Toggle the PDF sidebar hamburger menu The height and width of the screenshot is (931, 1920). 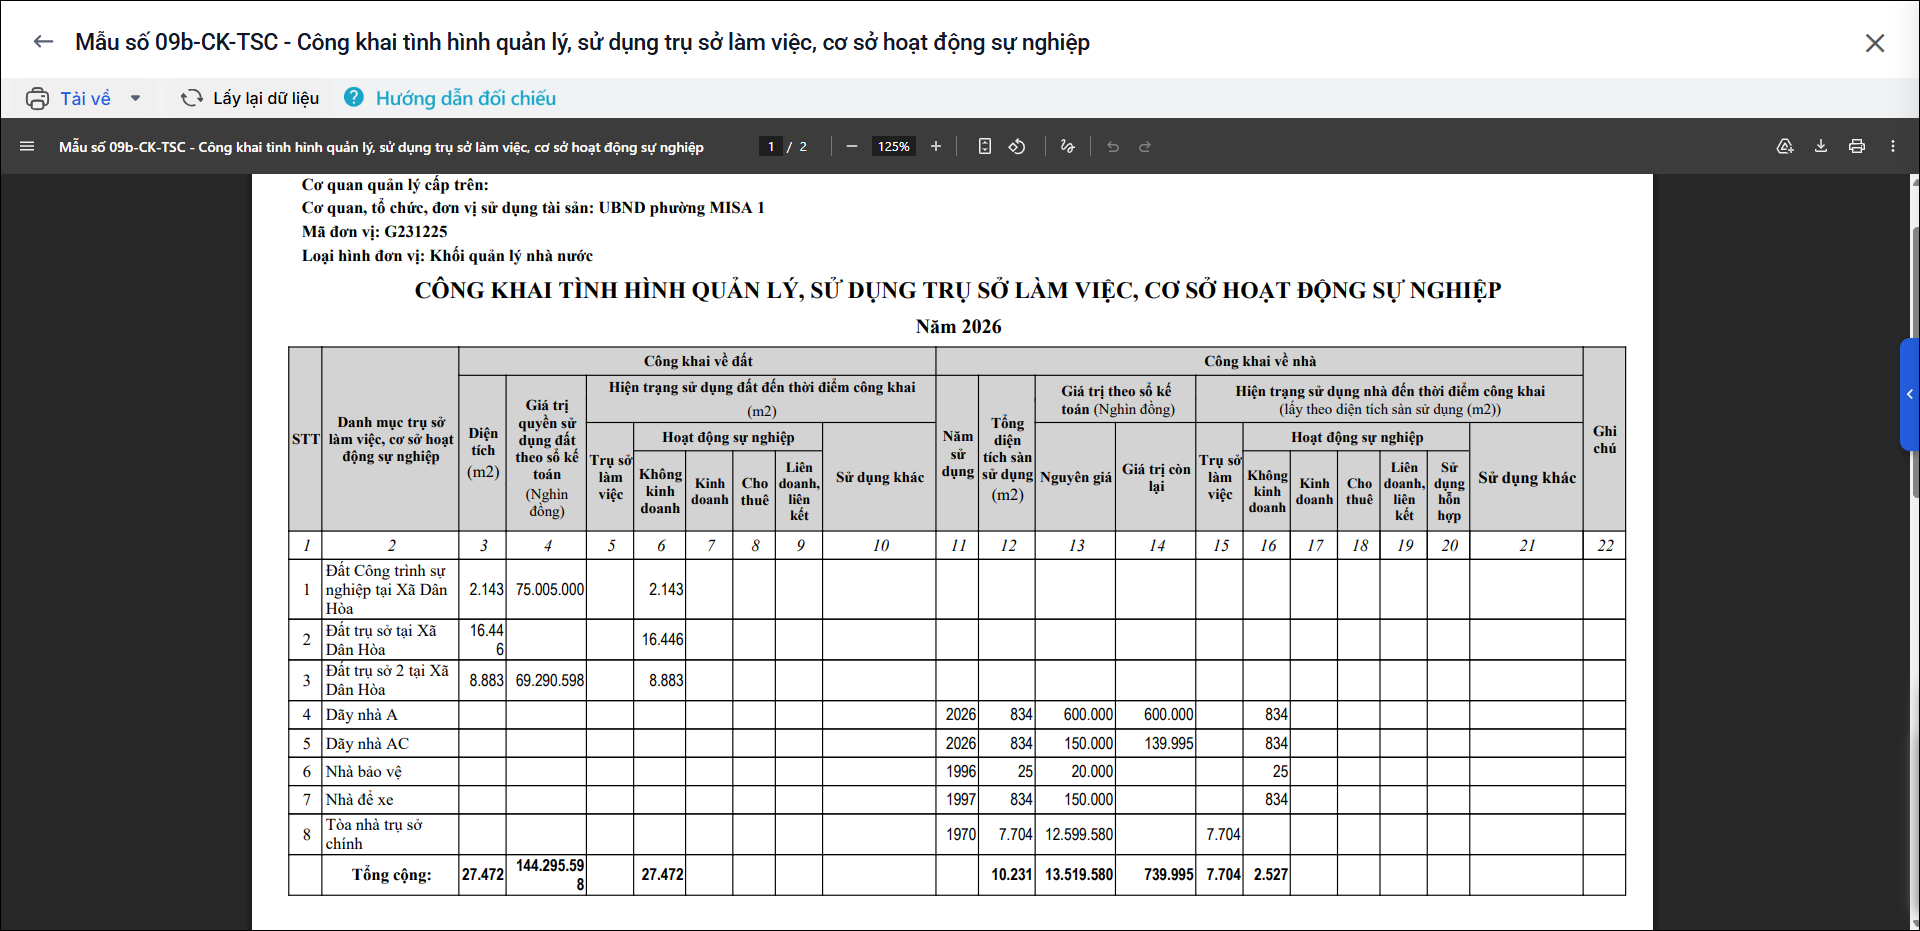(x=27, y=146)
